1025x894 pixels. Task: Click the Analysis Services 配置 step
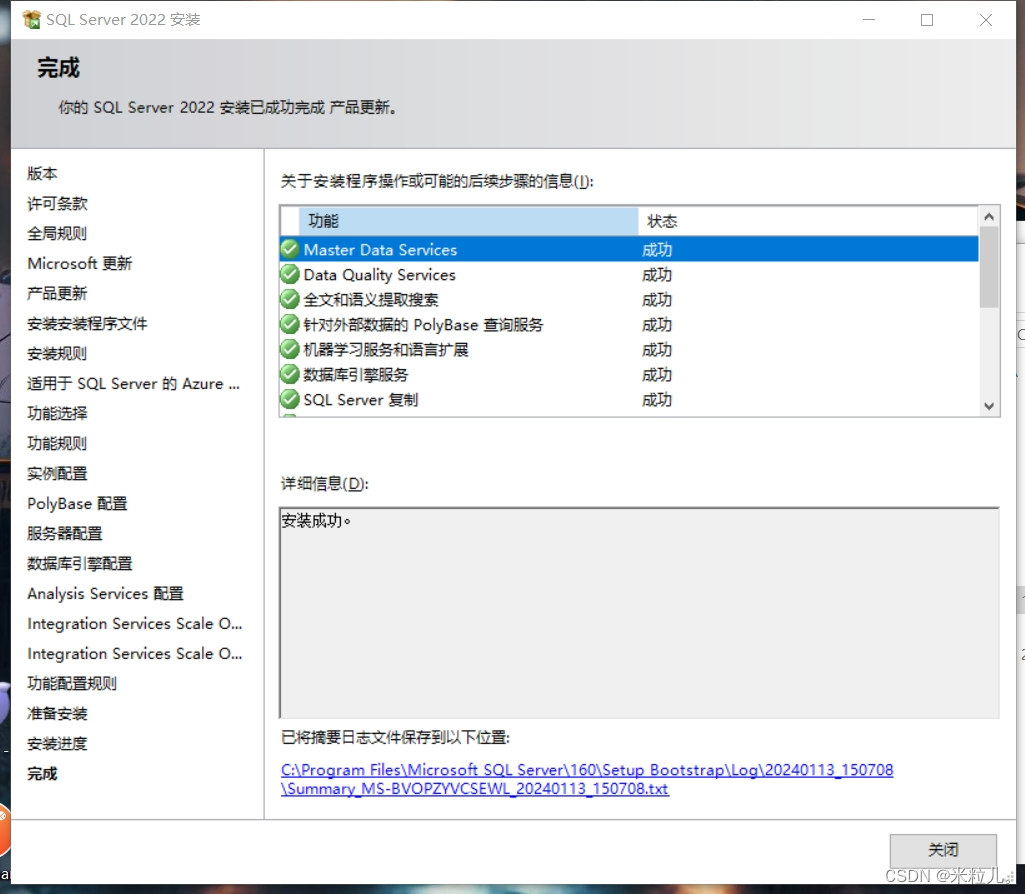coord(105,593)
